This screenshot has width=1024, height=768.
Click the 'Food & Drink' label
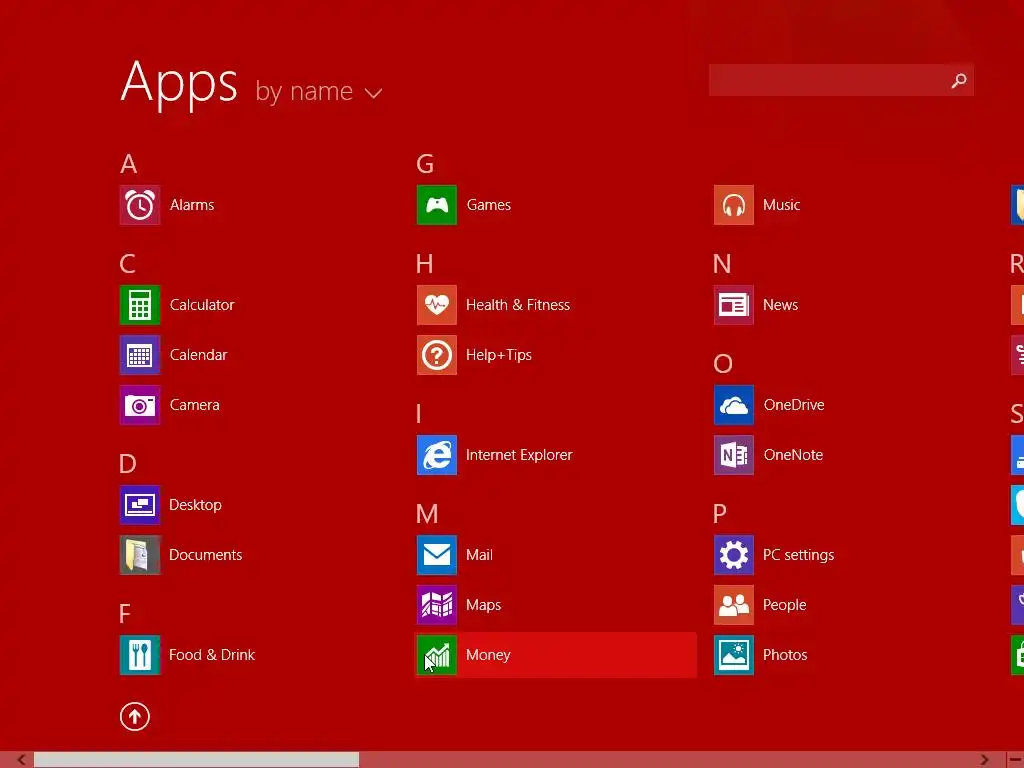(212, 655)
